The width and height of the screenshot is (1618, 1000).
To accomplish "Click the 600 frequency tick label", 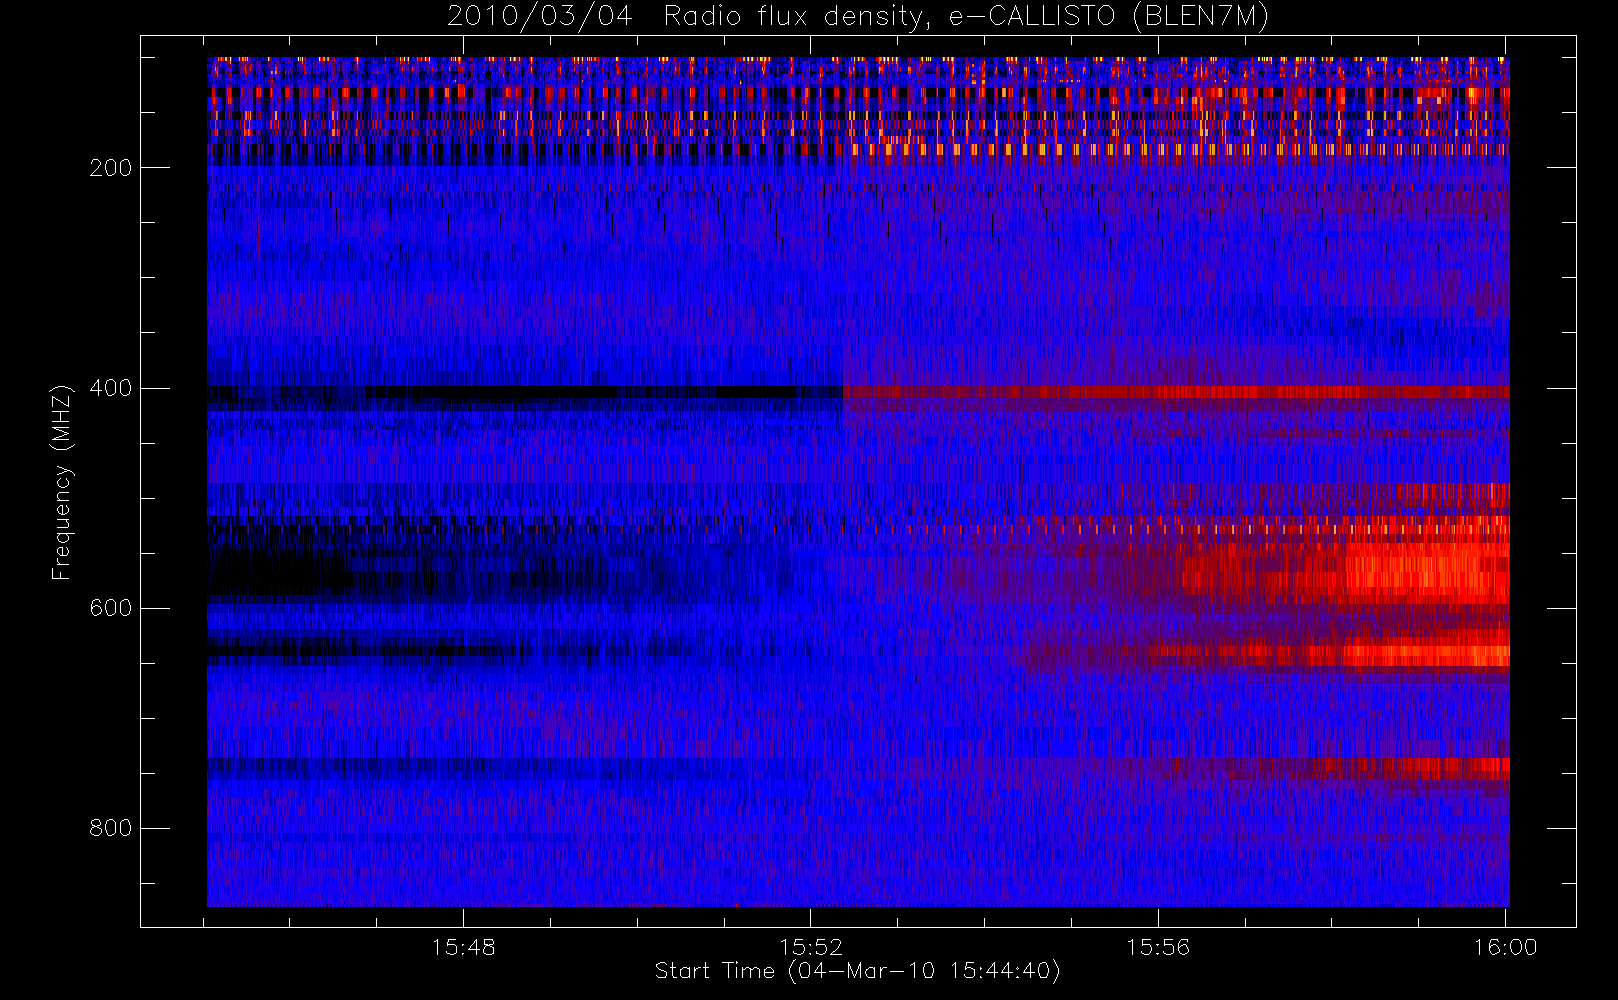I will point(110,608).
